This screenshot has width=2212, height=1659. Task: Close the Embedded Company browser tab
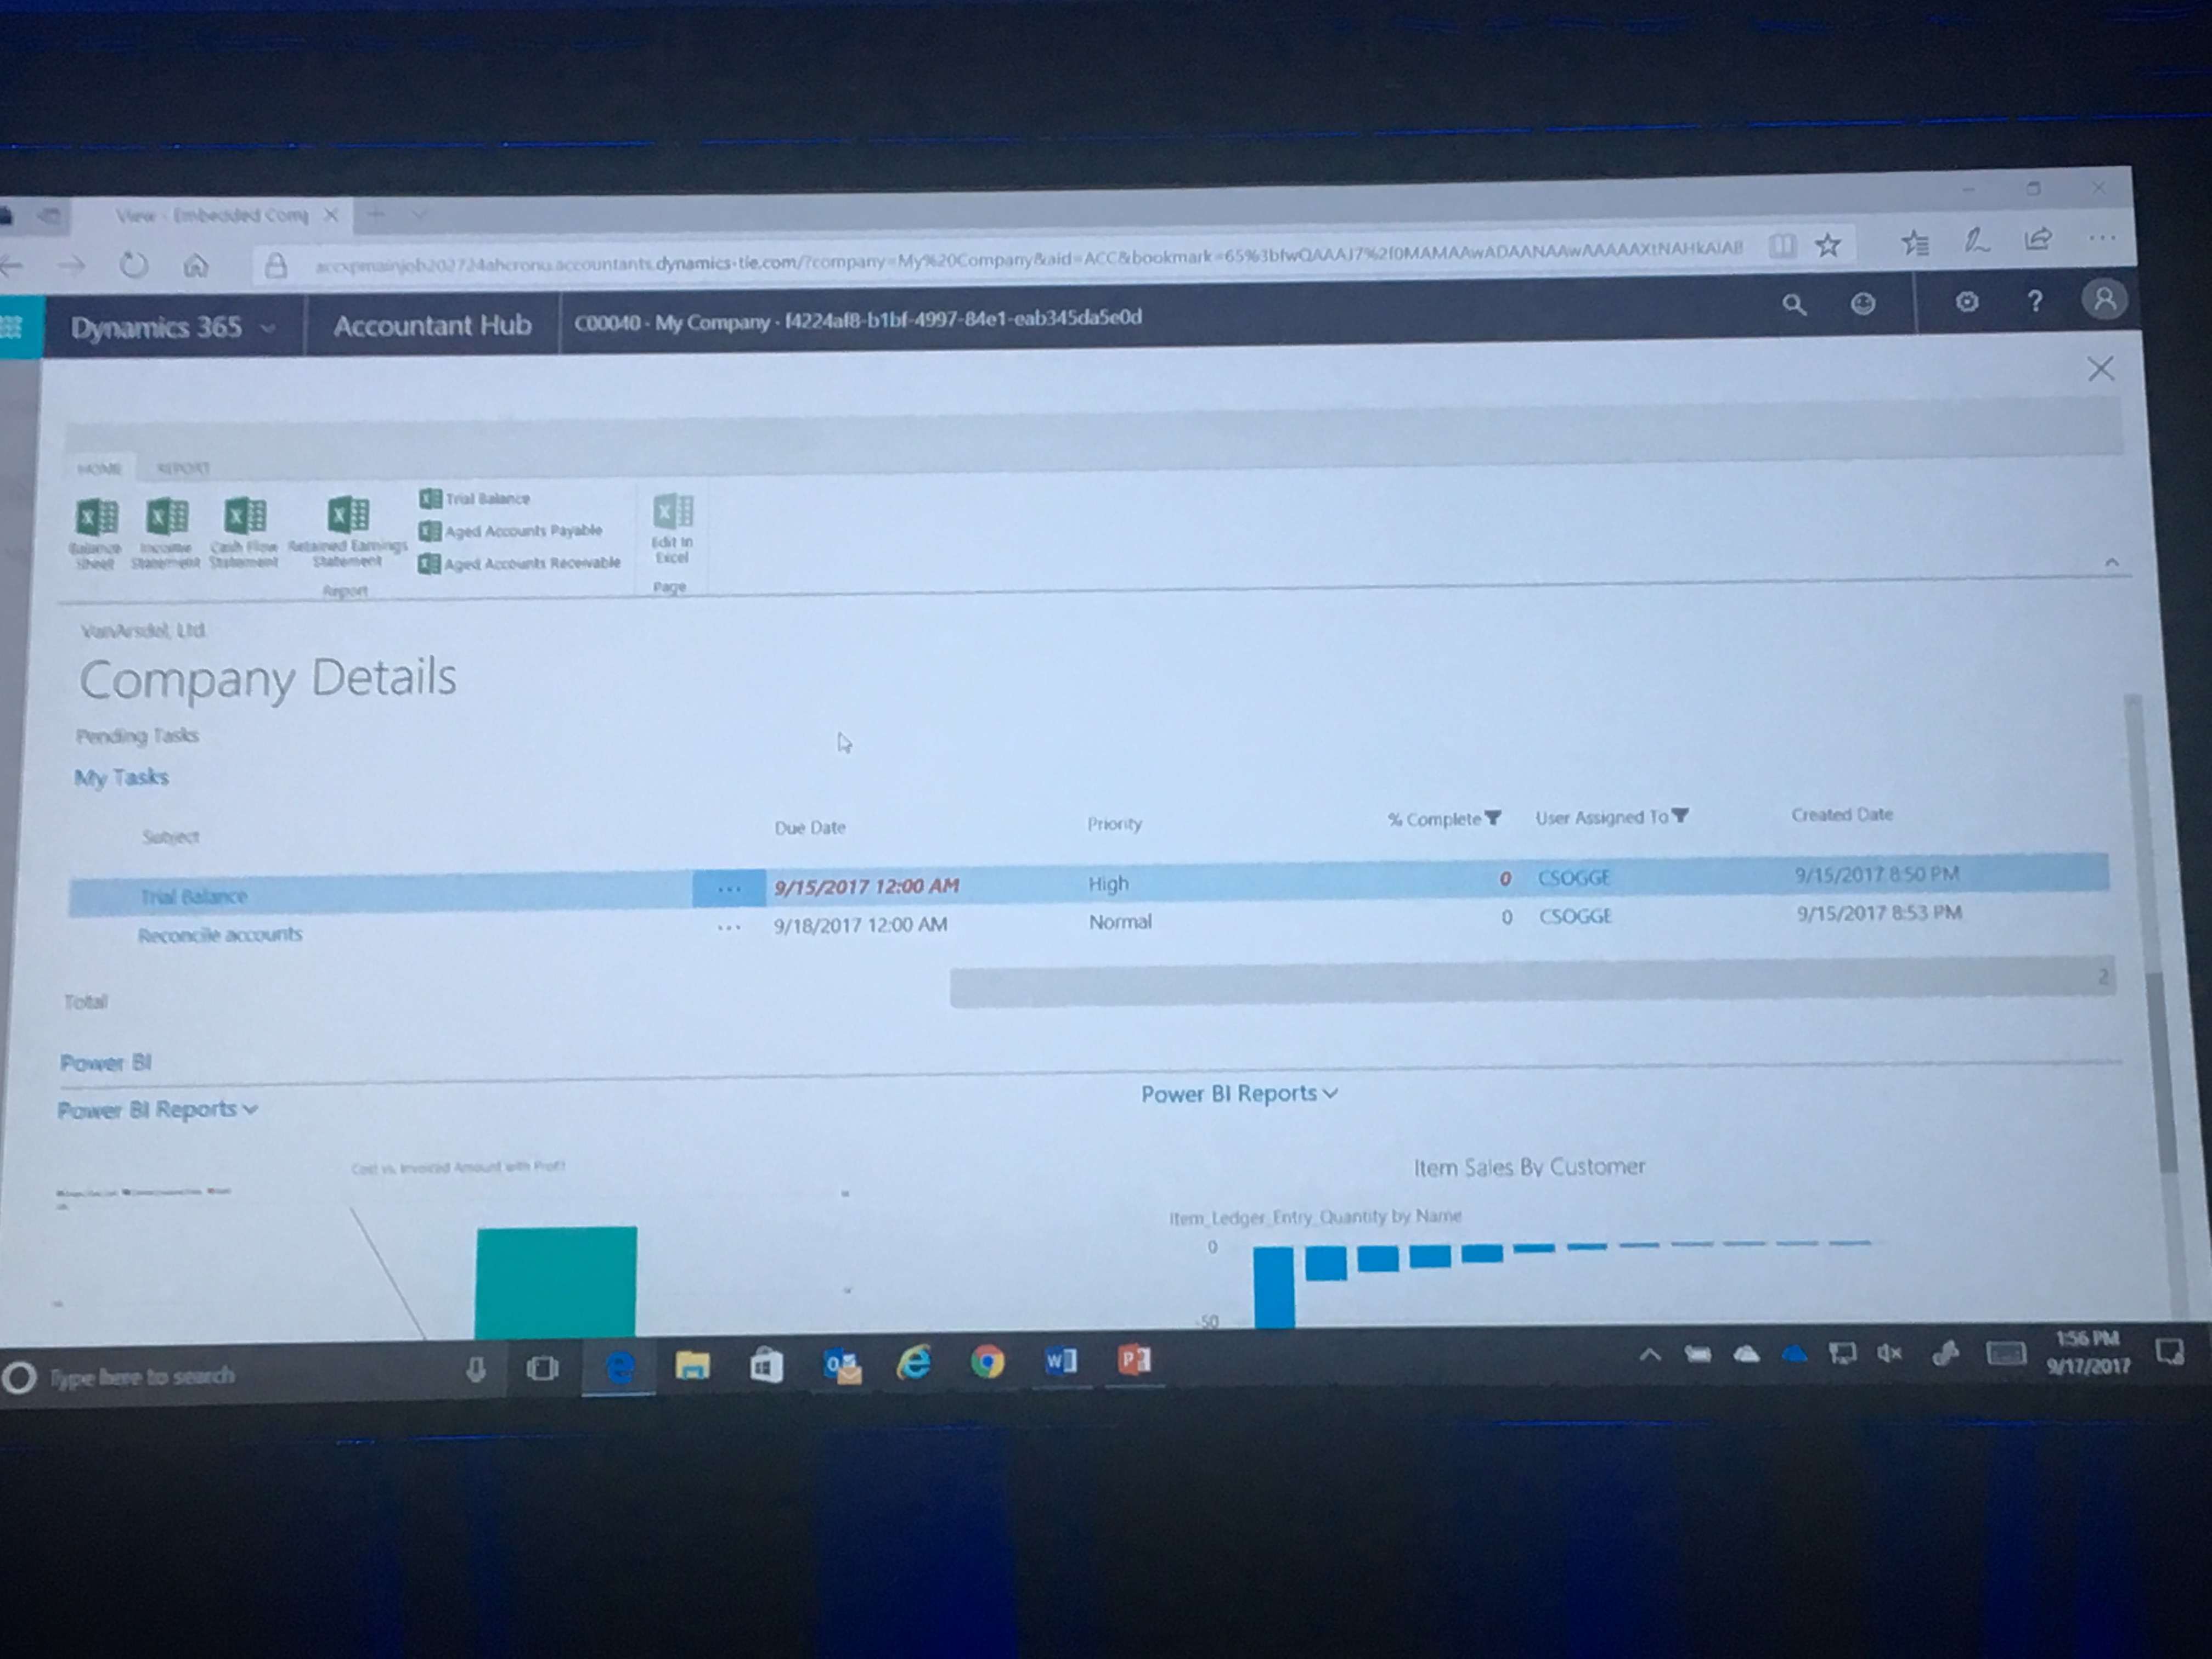pos(331,215)
